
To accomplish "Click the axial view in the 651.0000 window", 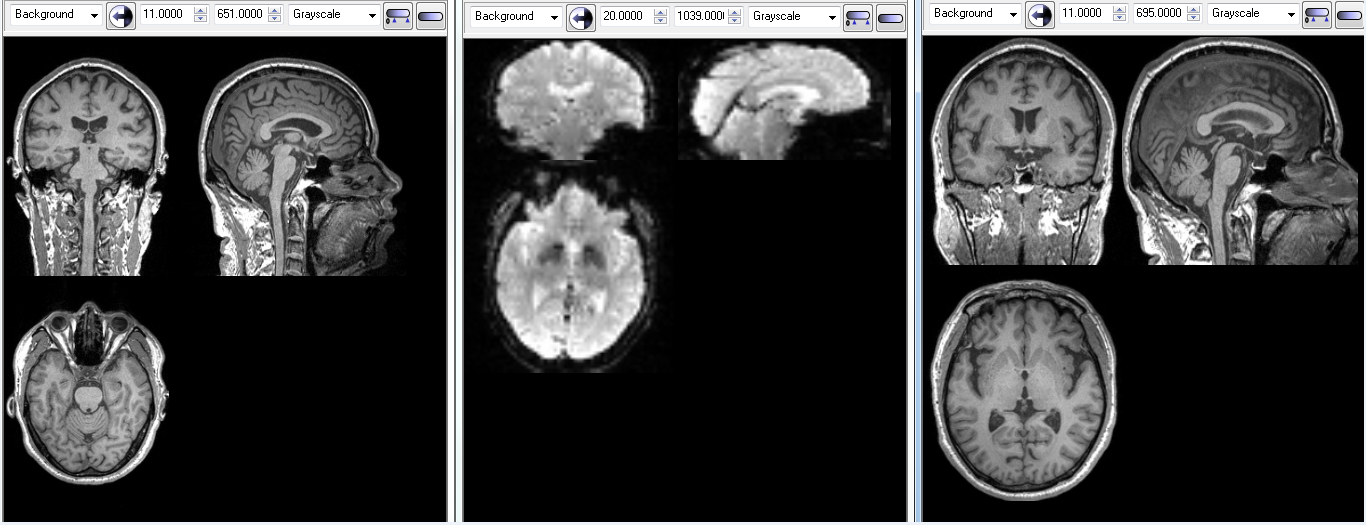I will coord(90,391).
